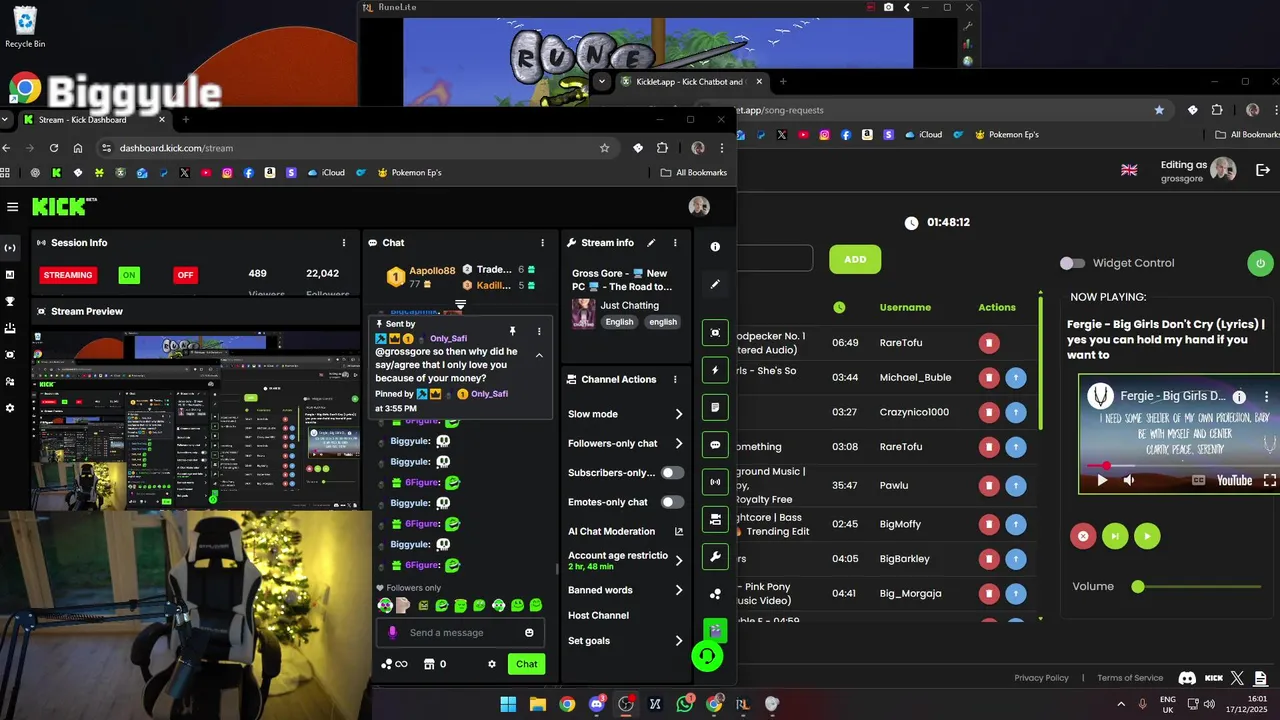The height and width of the screenshot is (720, 1280).
Task: Collapse pinned message chevron
Action: [539, 355]
